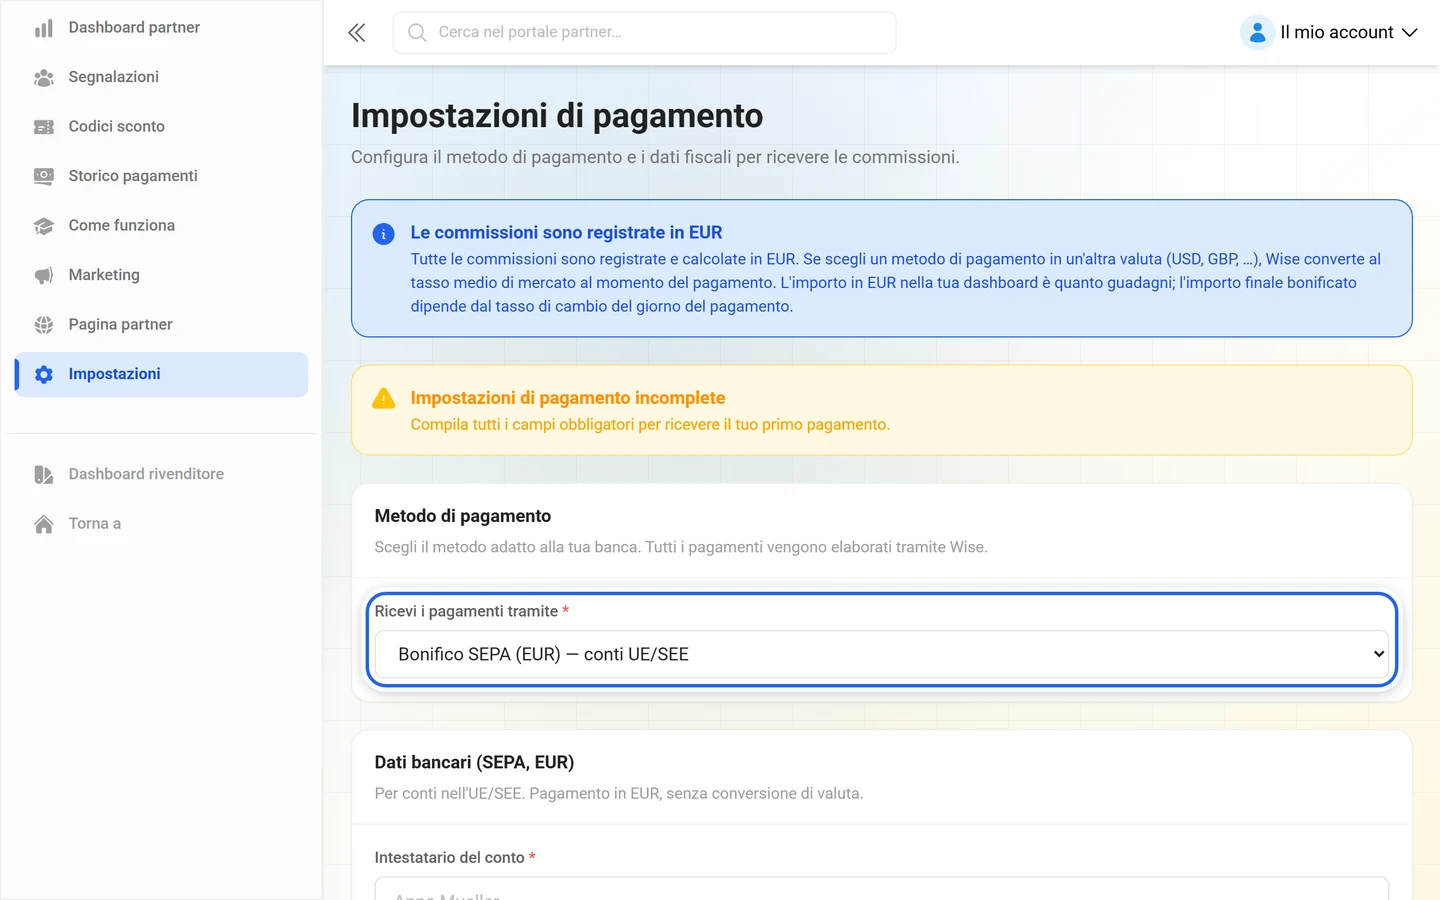Click the Dashboard rivenditore icon

[44, 474]
